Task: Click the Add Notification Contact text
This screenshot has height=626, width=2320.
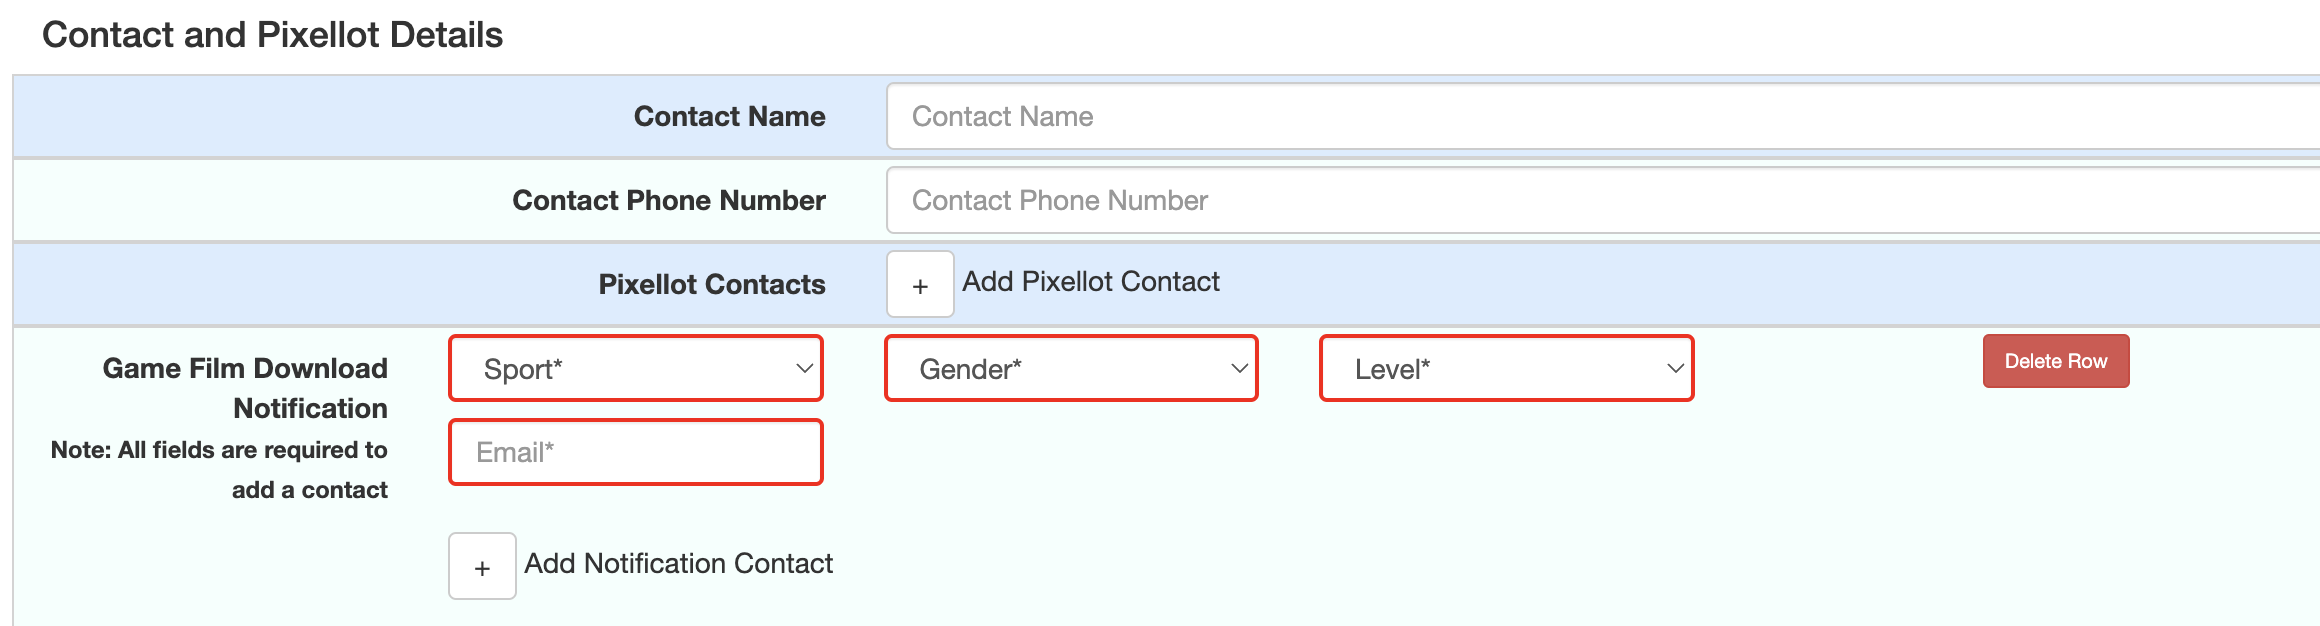Action: (679, 564)
